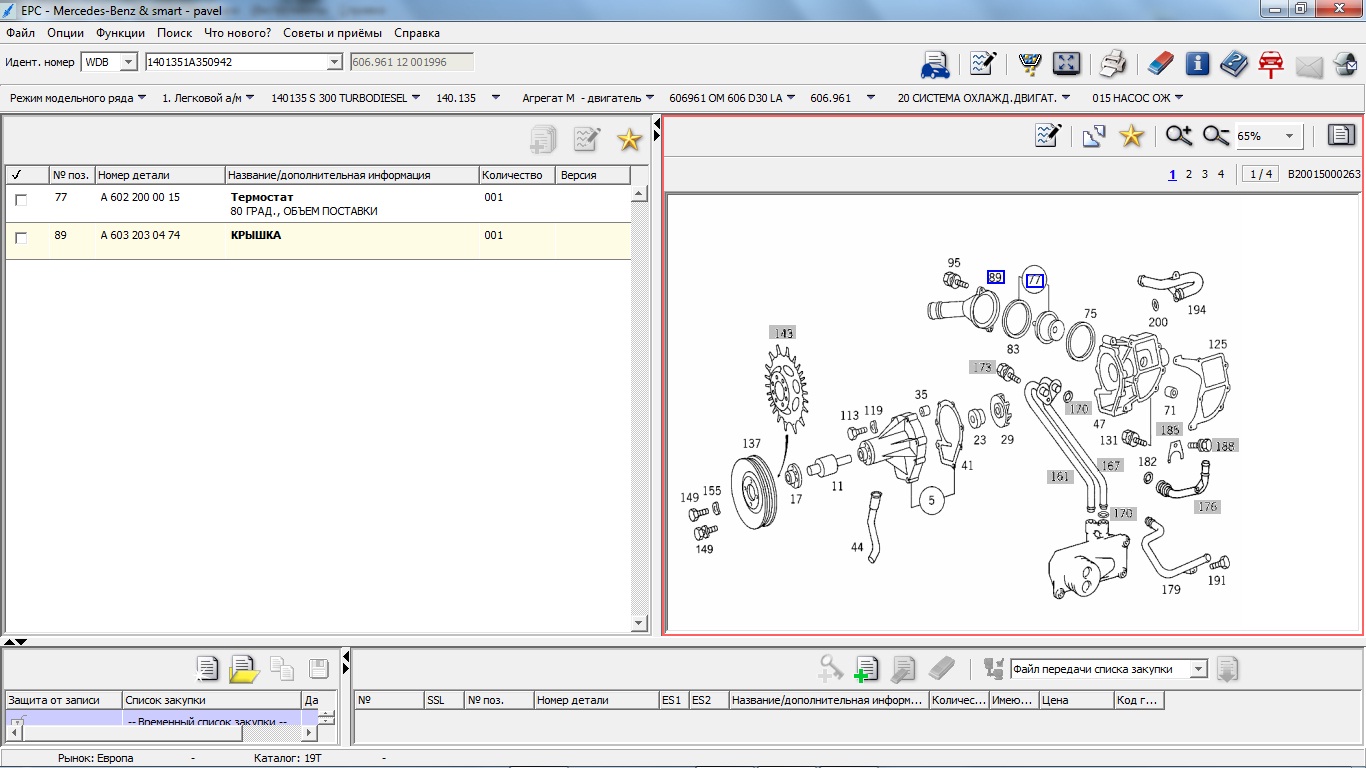Open the Файл передачи списка закупки dropdown
The height and width of the screenshot is (768, 1366).
click(x=1199, y=669)
